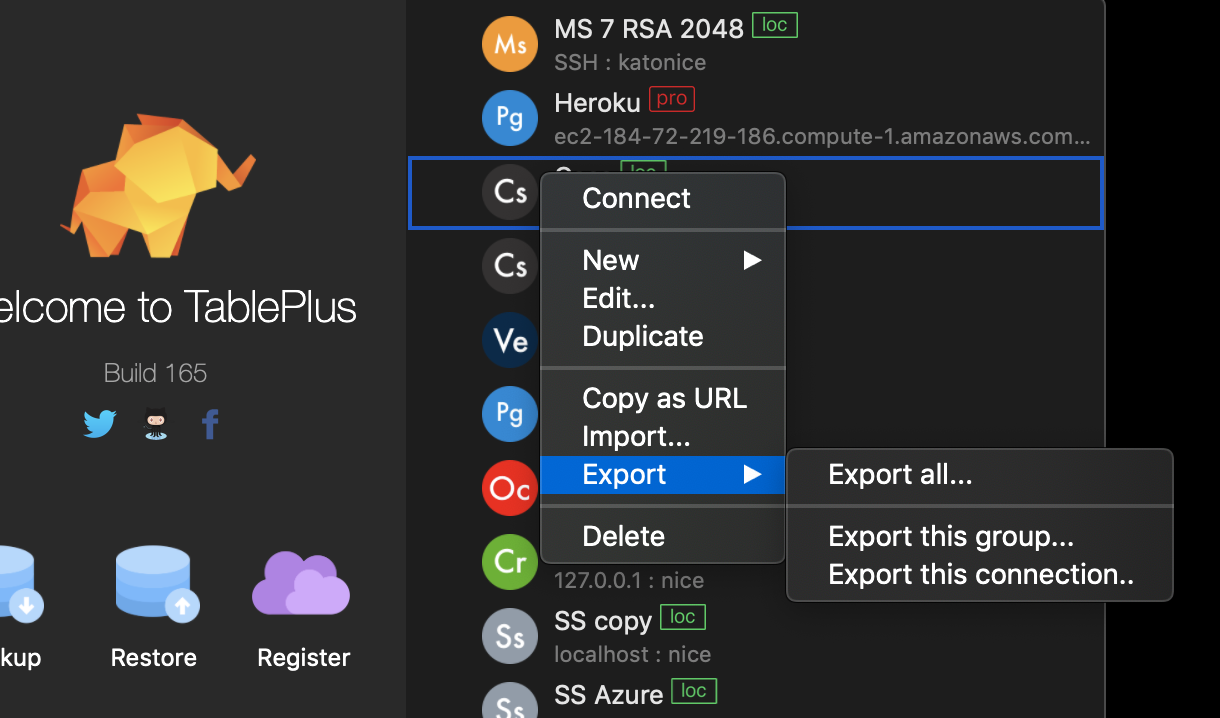Viewport: 1220px width, 718px height.
Task: Expand the New submenu arrow
Action: 753,260
